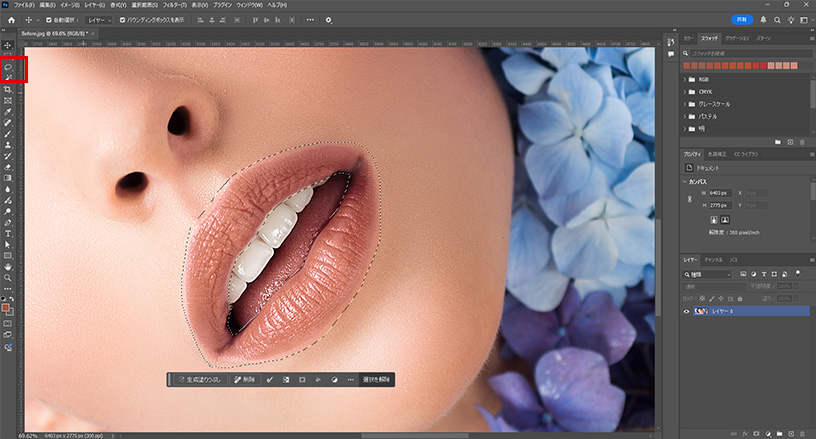Pick the Move tool at top of toolbar
The image size is (816, 439).
point(8,46)
